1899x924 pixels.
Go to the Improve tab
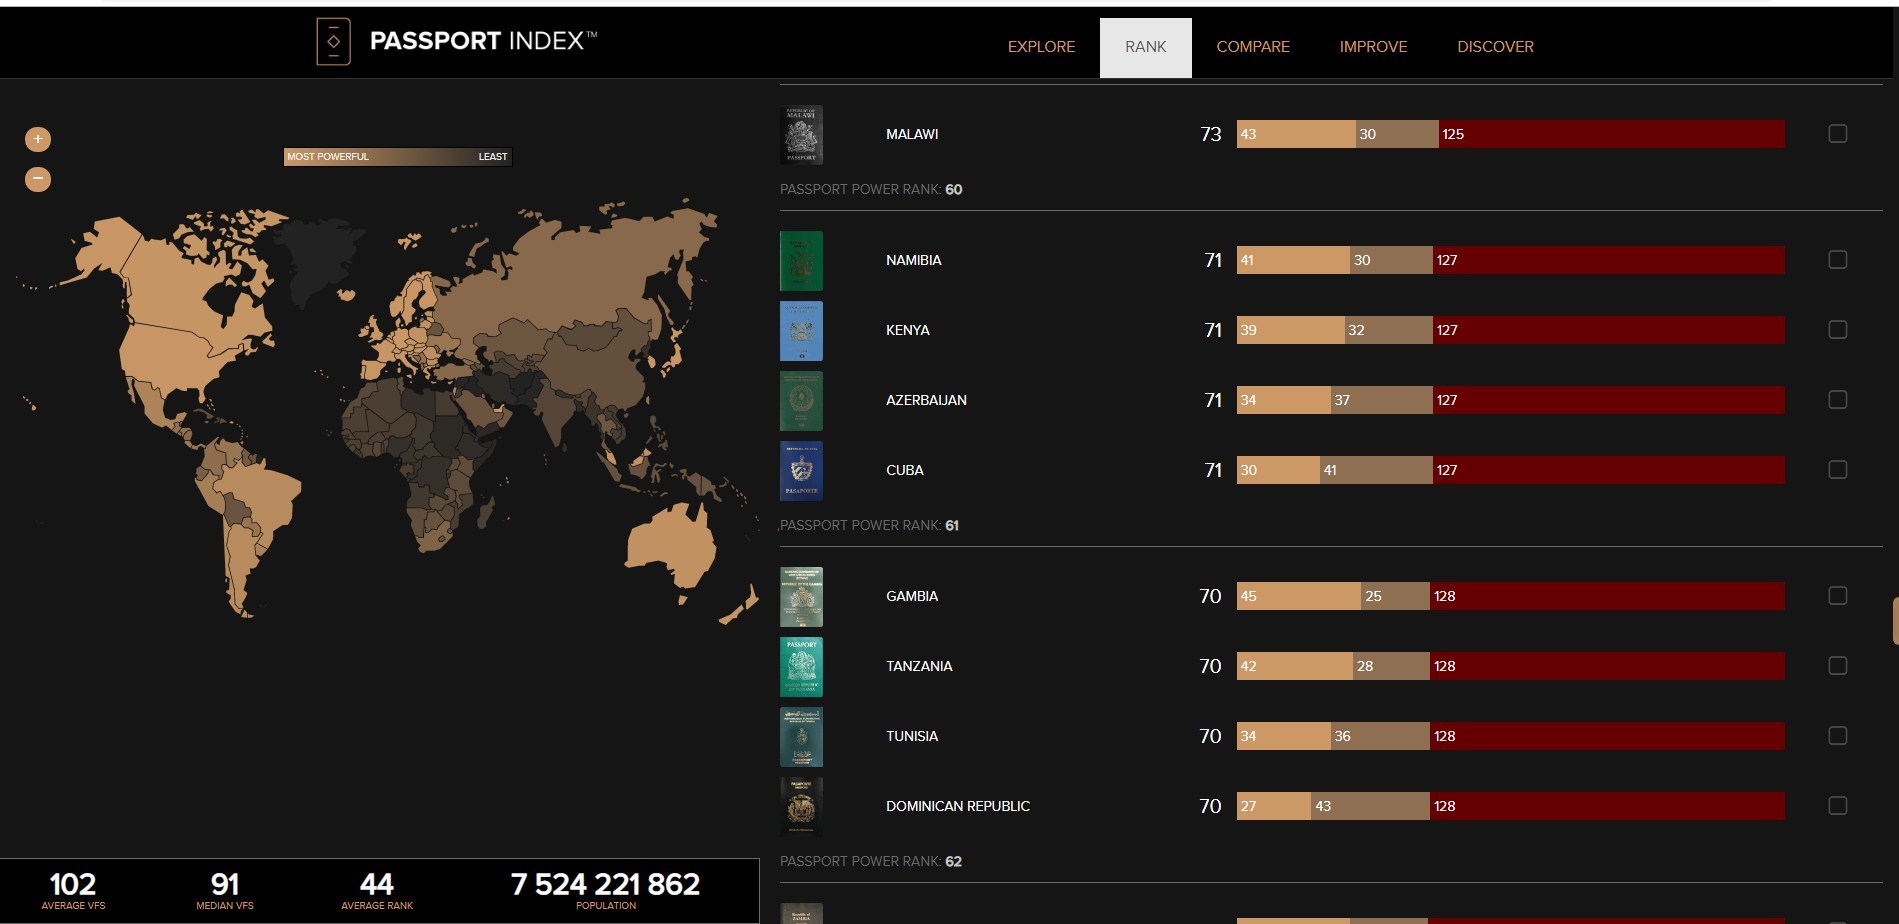(1373, 47)
